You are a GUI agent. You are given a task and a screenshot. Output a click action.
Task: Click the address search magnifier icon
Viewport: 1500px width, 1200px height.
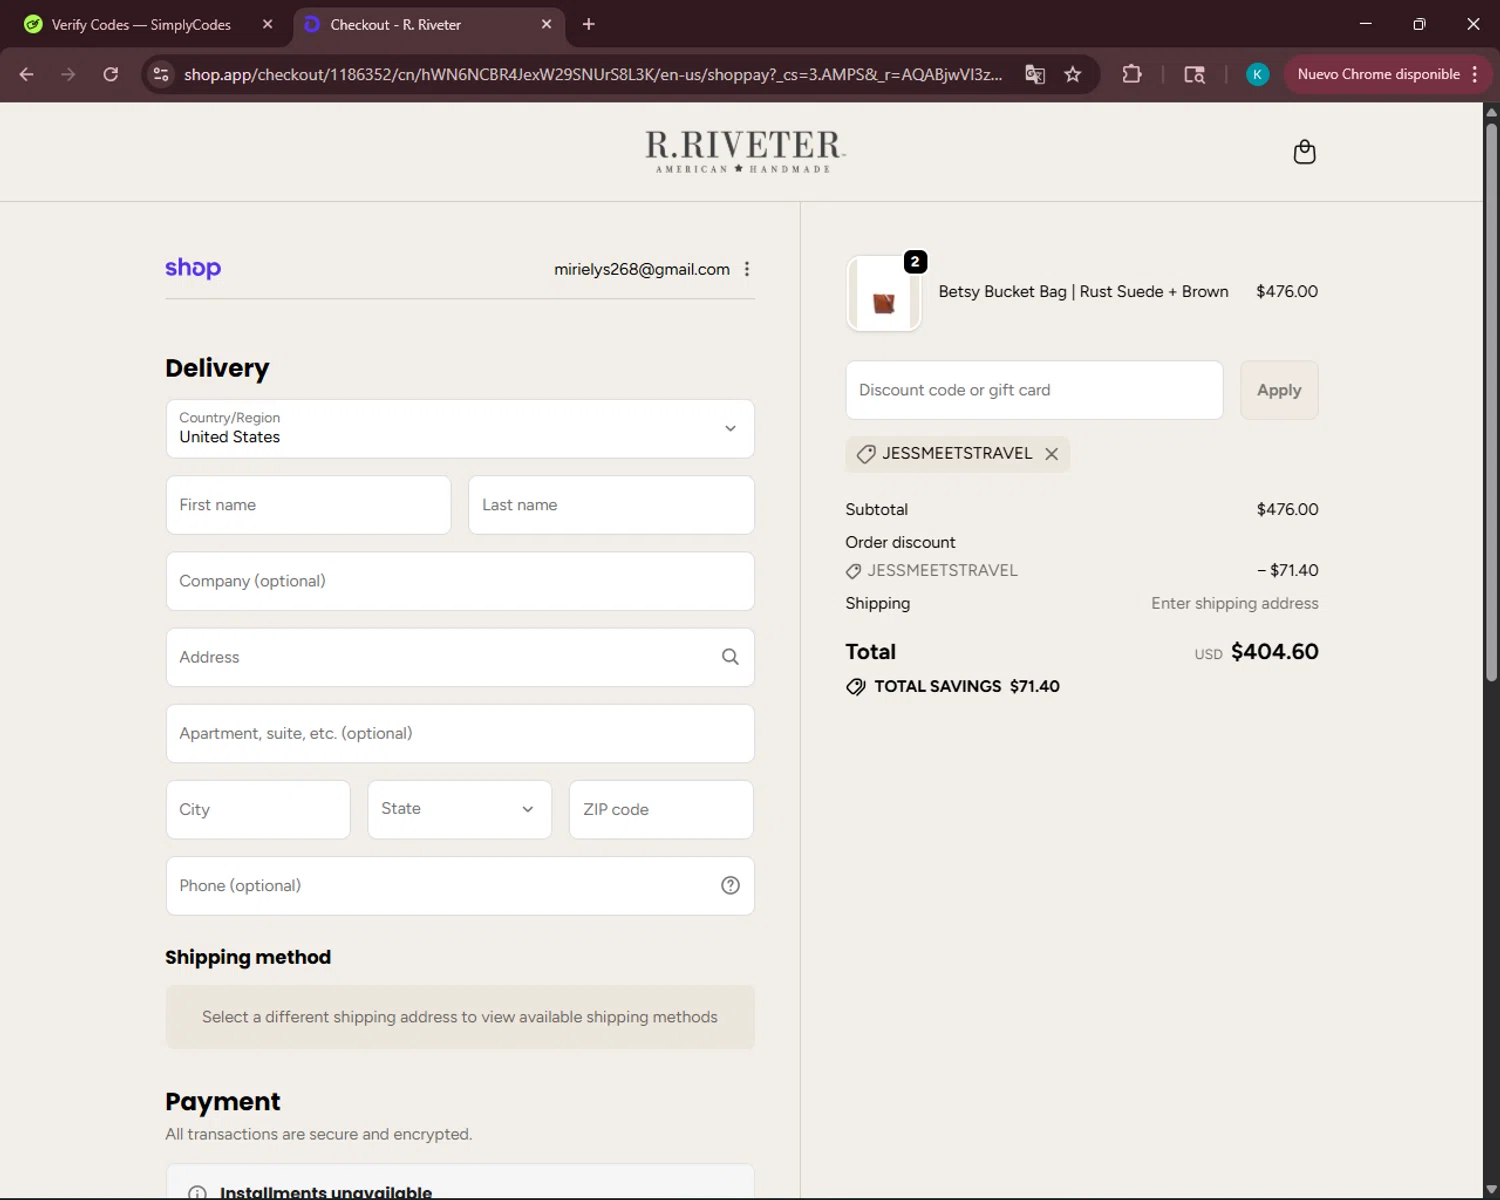click(x=730, y=657)
